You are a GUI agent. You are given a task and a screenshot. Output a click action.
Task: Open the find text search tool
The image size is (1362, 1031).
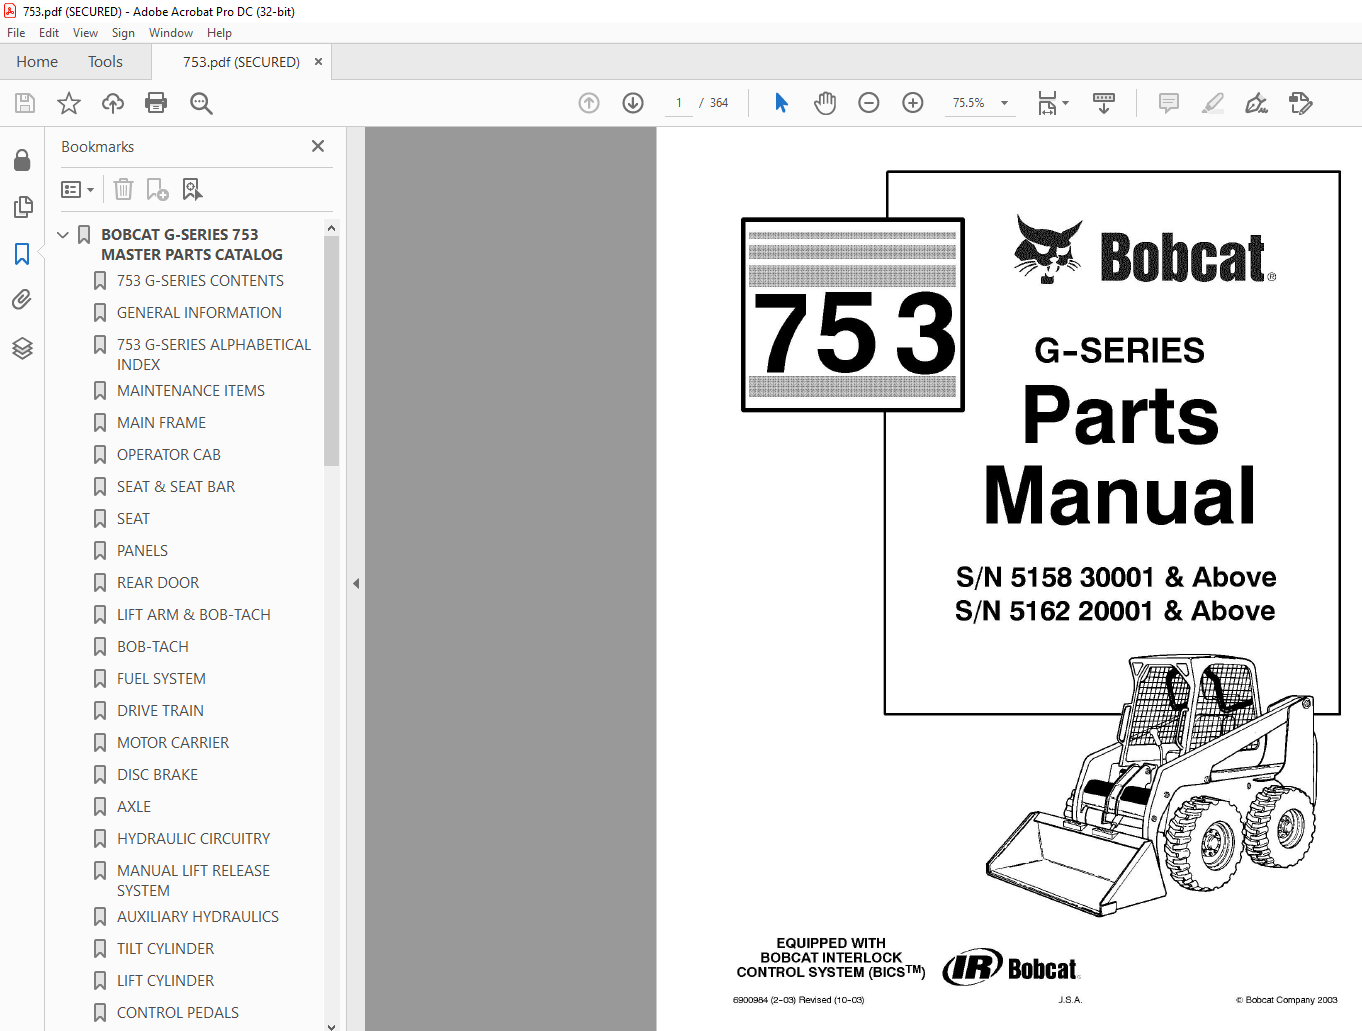(x=201, y=103)
